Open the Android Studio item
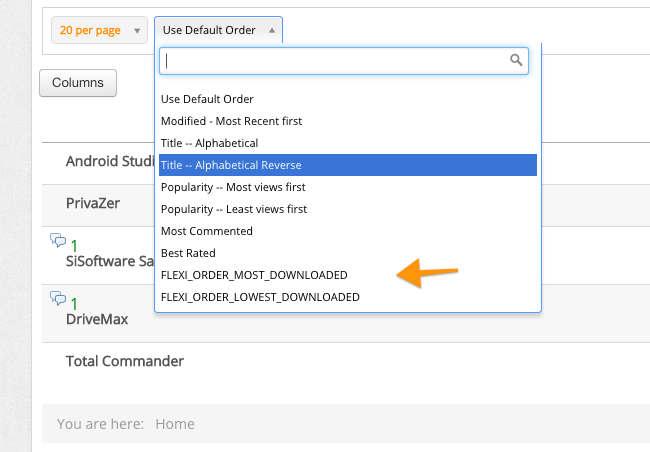650x452 pixels. 110,161
